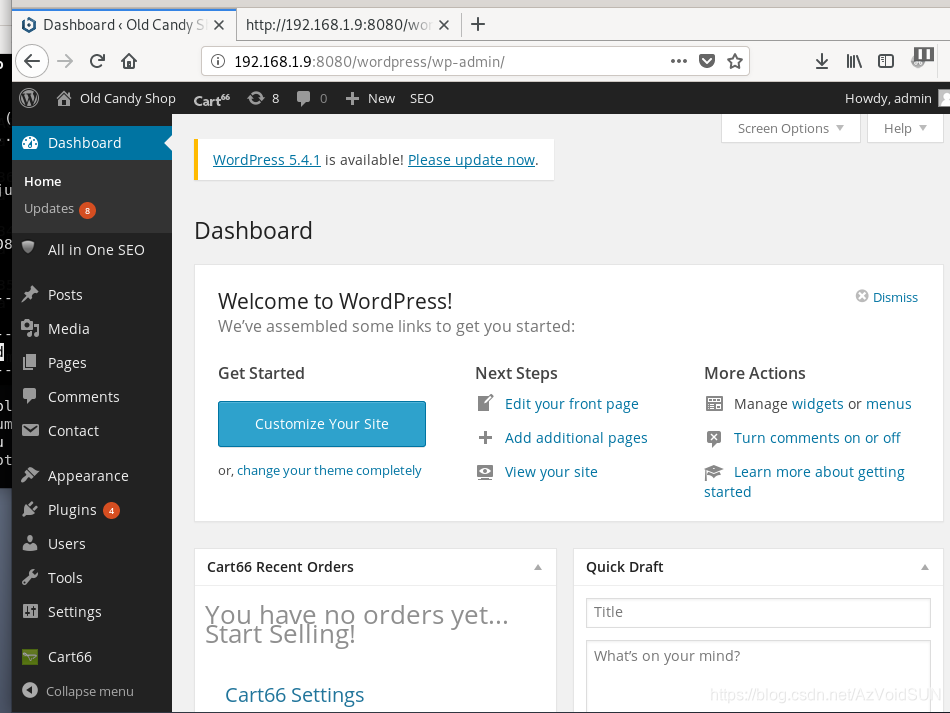
Task: Click the What's on your mind textarea
Action: 758,676
